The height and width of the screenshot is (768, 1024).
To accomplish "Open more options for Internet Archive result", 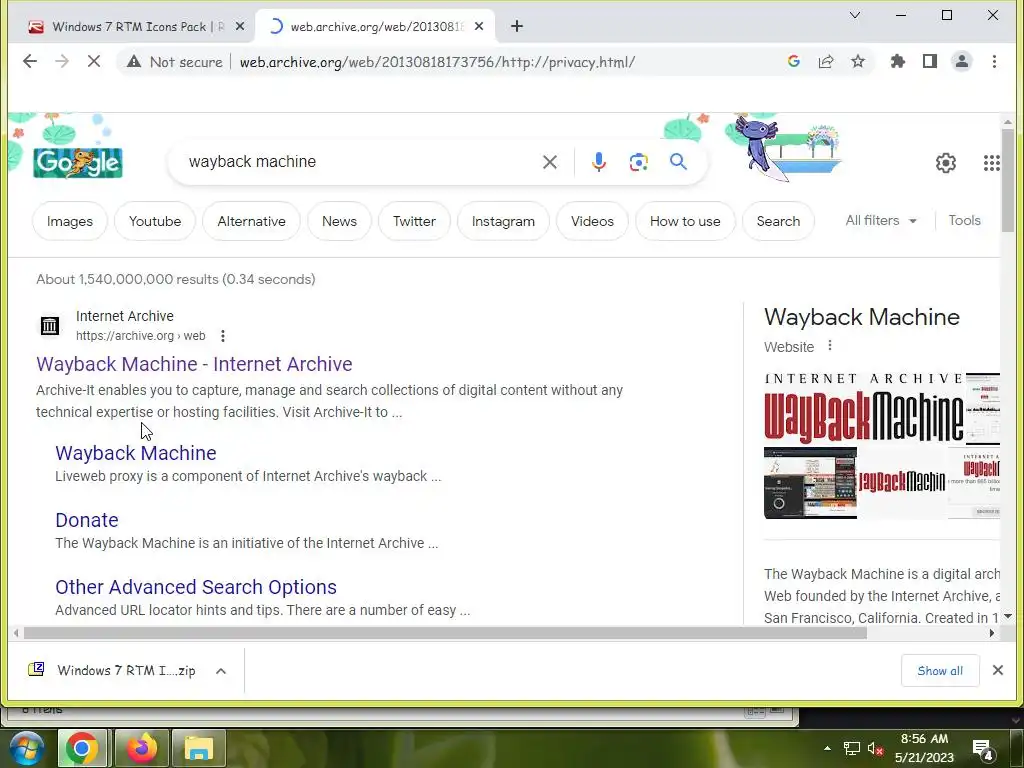I will coord(223,336).
